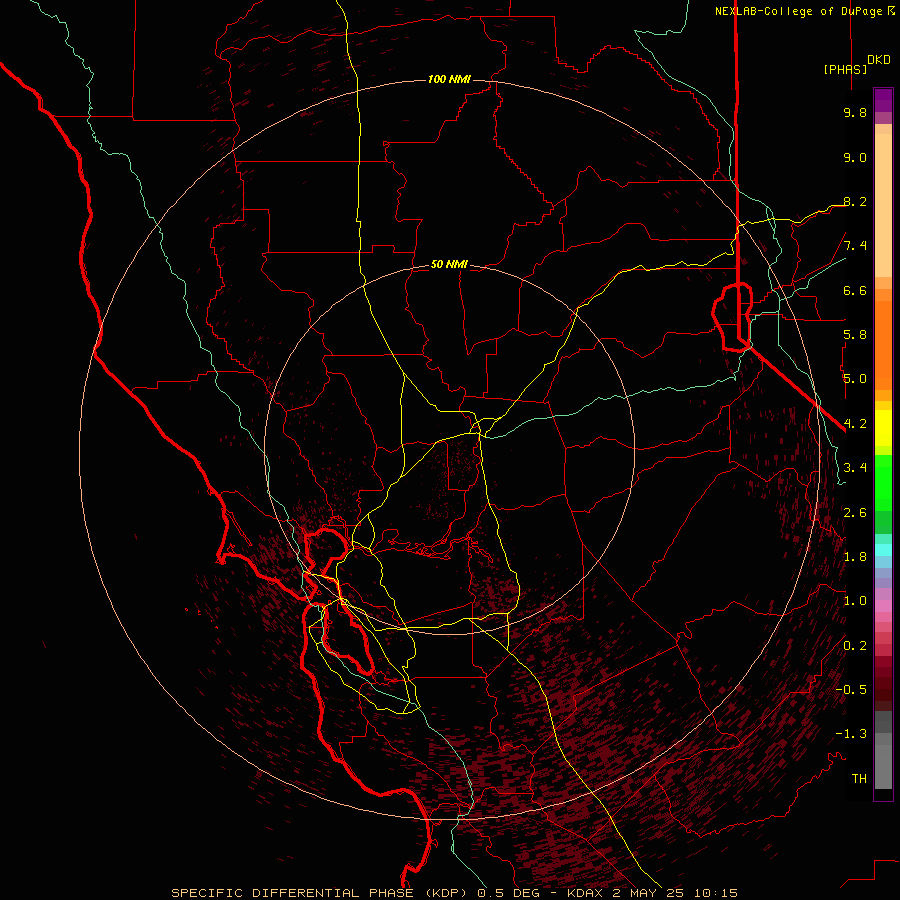Click the [PHAS] legend unit label

[845, 69]
